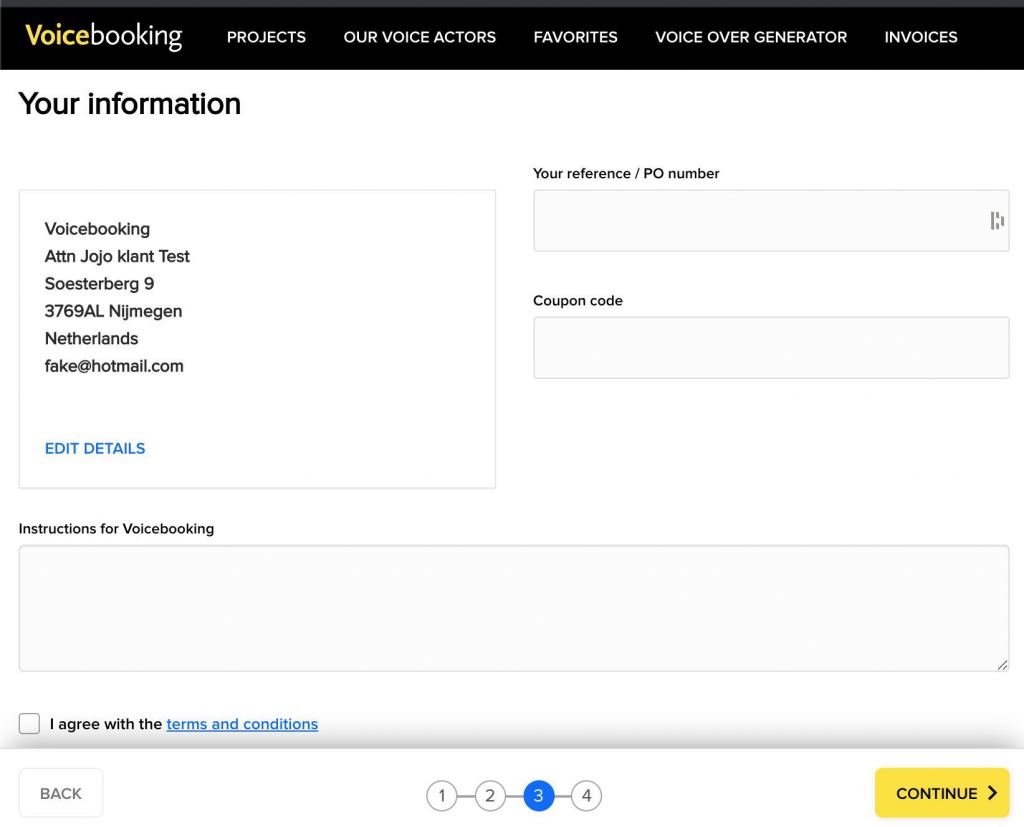Viewport: 1024px width, 827px height.
Task: Click the password manager icon in PO number field
Action: (997, 221)
